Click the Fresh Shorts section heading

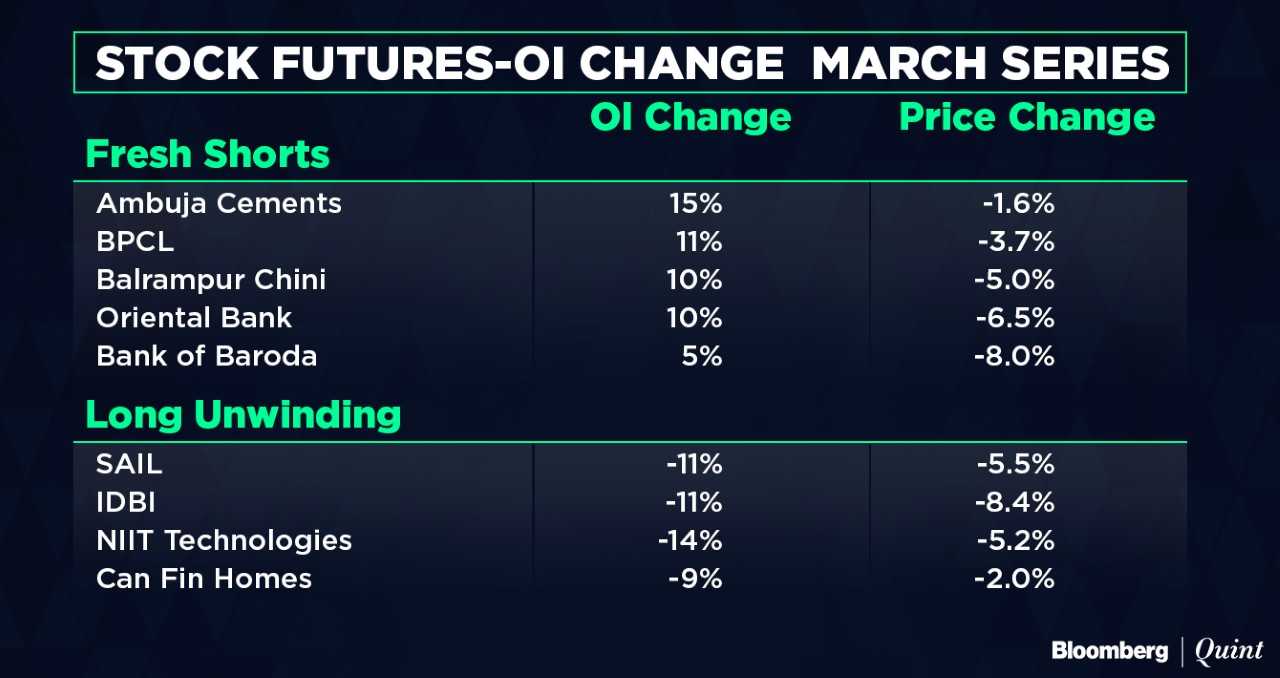[x=208, y=155]
